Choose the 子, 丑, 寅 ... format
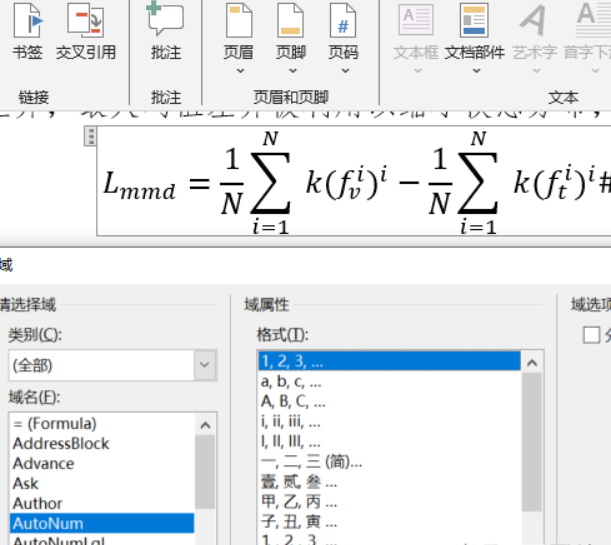The image size is (611, 545). point(389,522)
